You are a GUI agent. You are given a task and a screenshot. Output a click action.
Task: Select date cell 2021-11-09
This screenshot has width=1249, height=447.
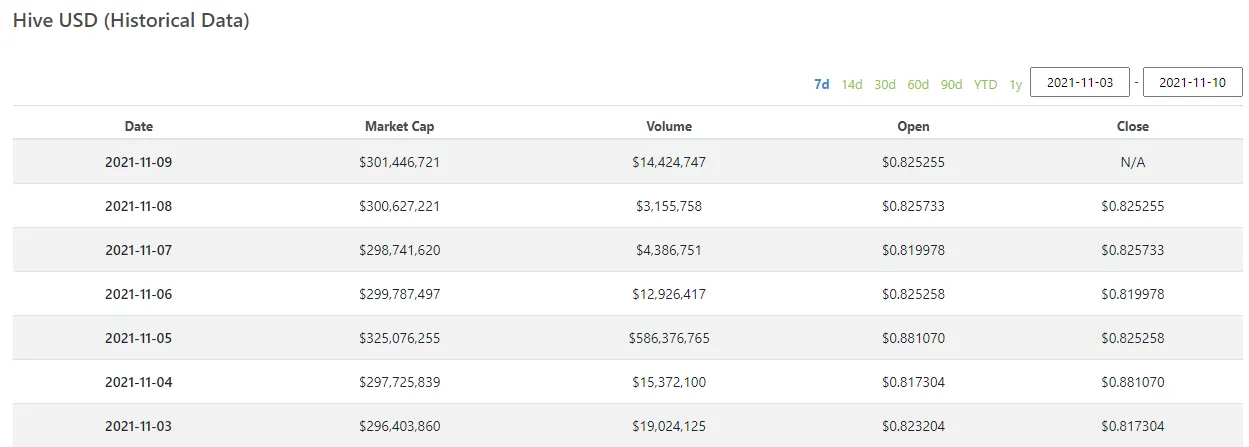click(x=139, y=162)
